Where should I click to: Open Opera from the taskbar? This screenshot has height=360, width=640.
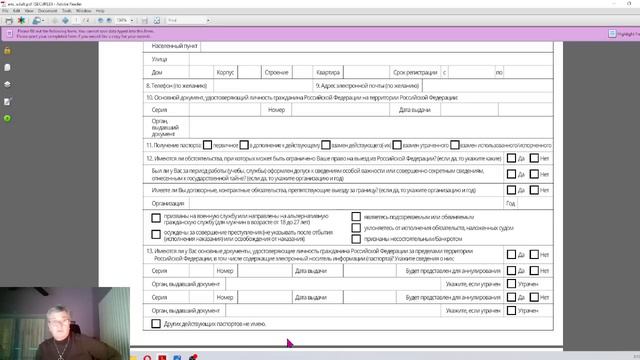click(x=147, y=358)
